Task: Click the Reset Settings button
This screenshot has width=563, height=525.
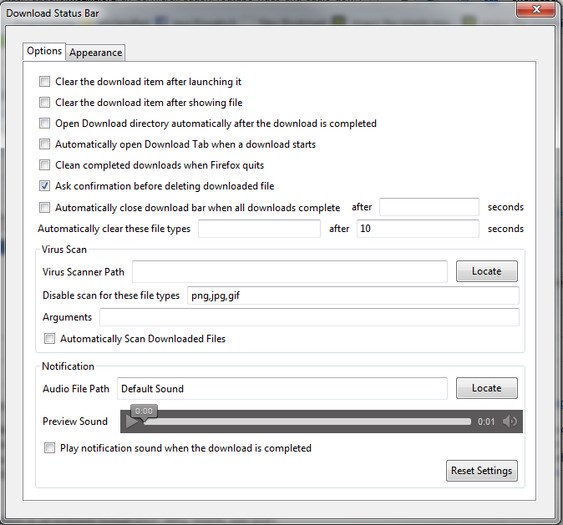Action: click(x=481, y=470)
